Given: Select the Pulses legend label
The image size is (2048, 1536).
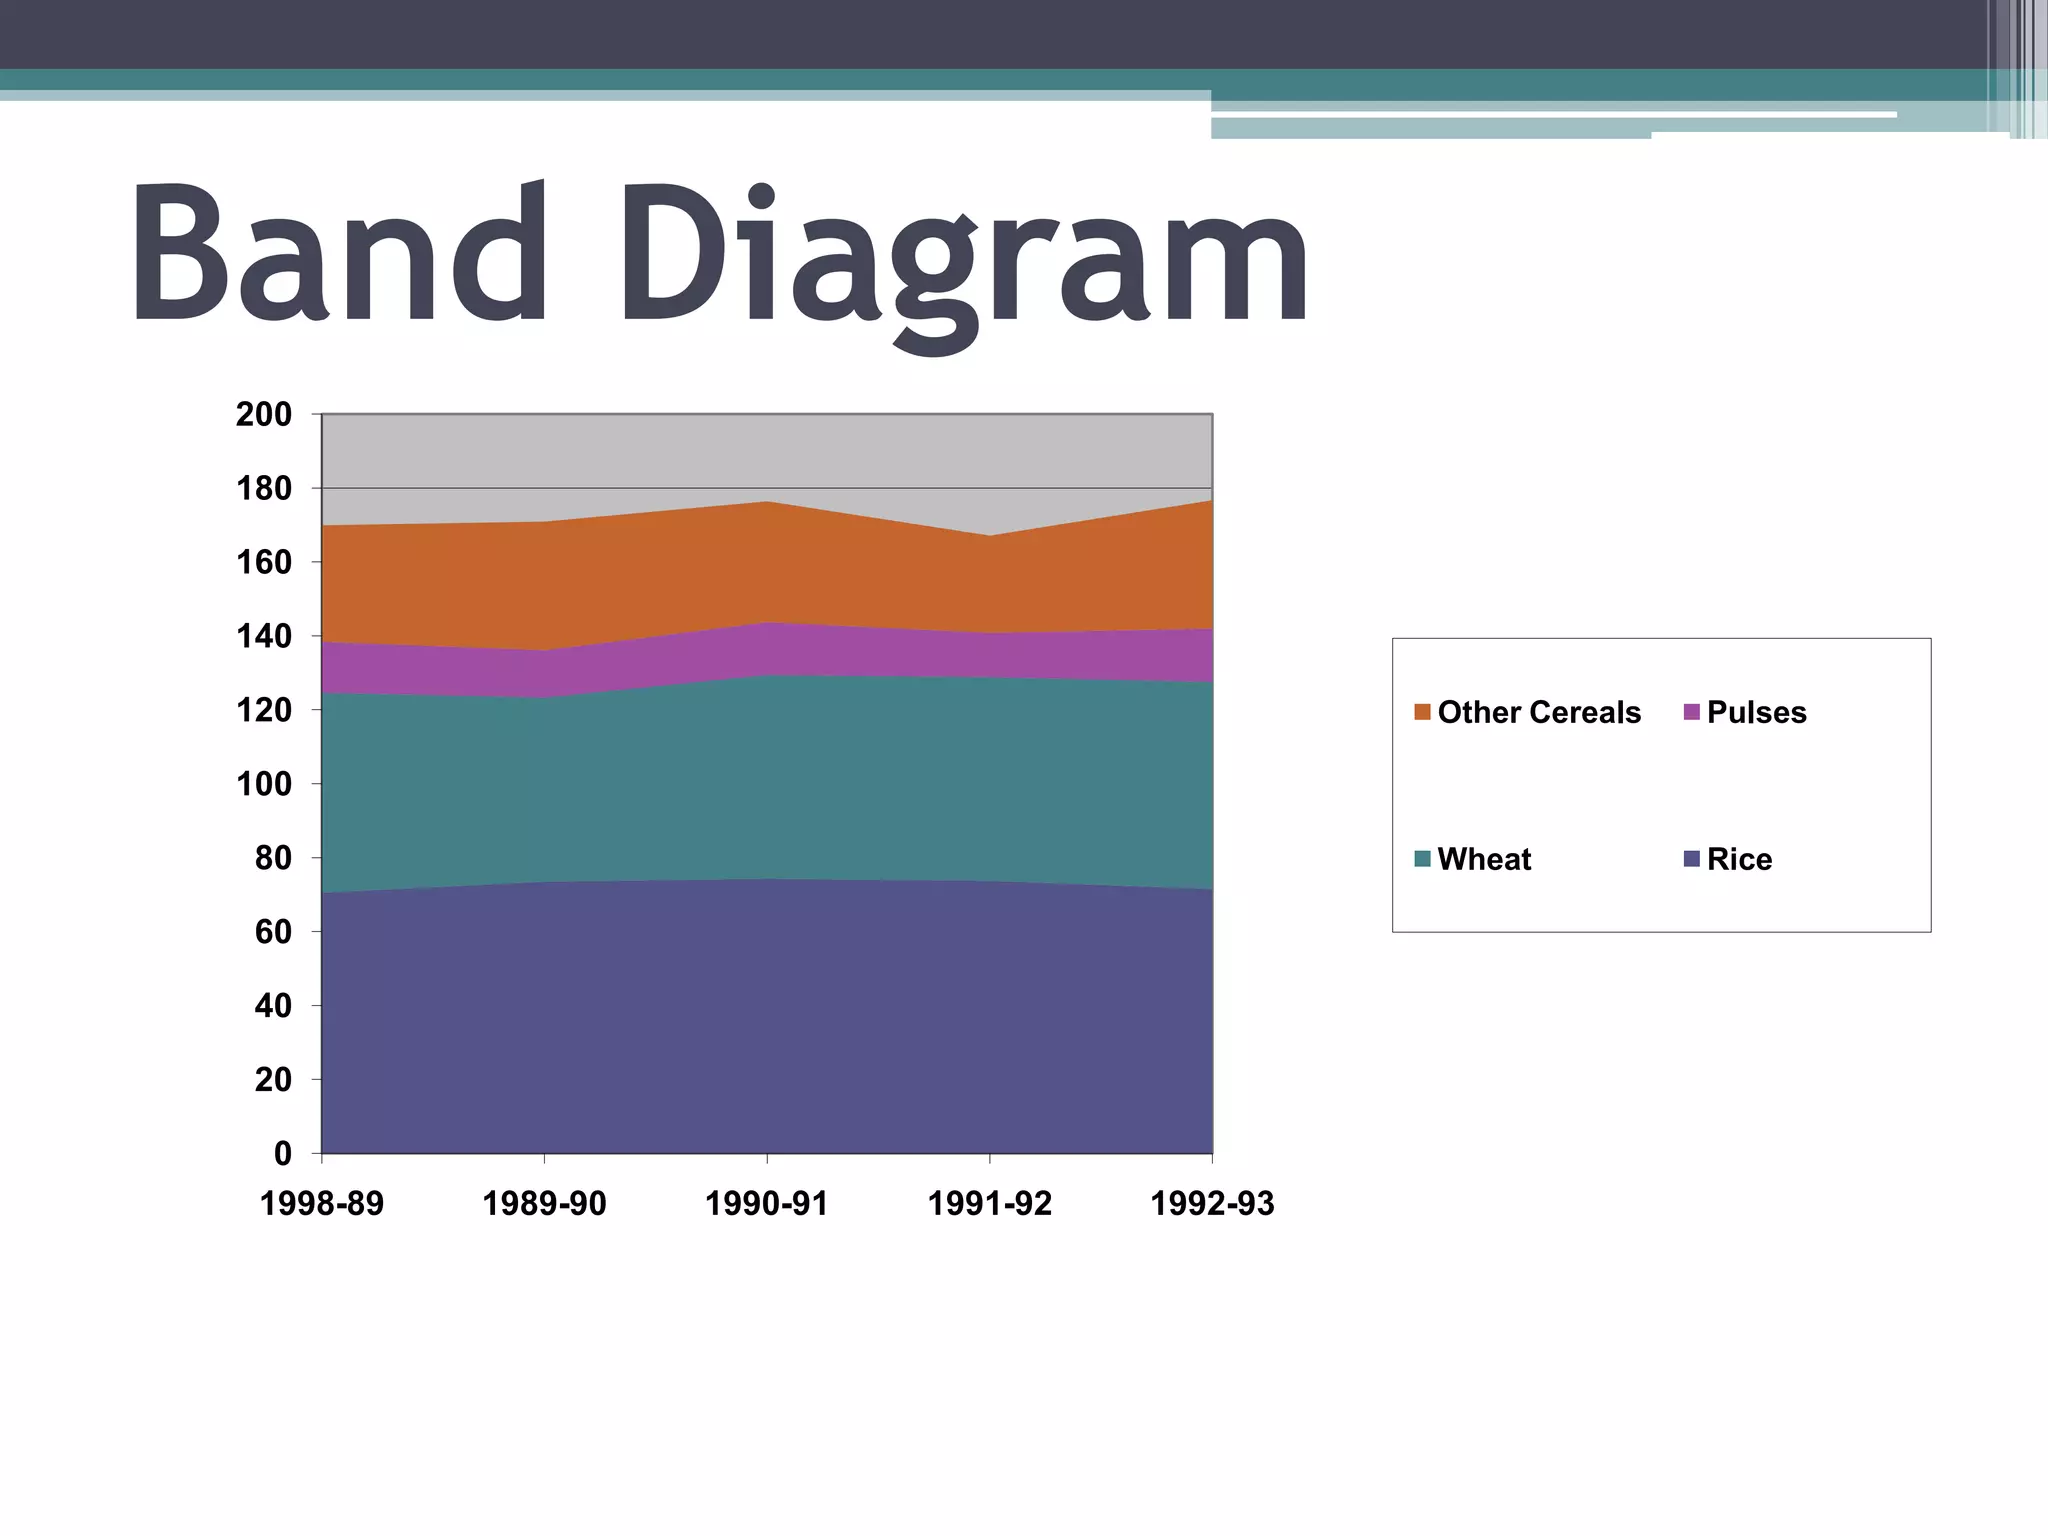Looking at the screenshot, I should point(1756,712).
